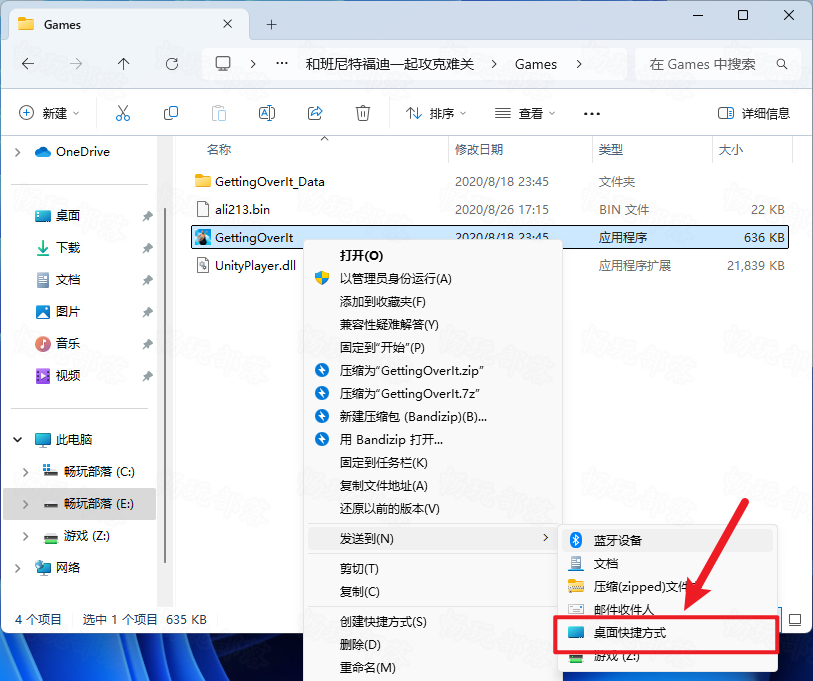The height and width of the screenshot is (681, 813).
Task: Go back with the left arrow
Action: (28, 64)
